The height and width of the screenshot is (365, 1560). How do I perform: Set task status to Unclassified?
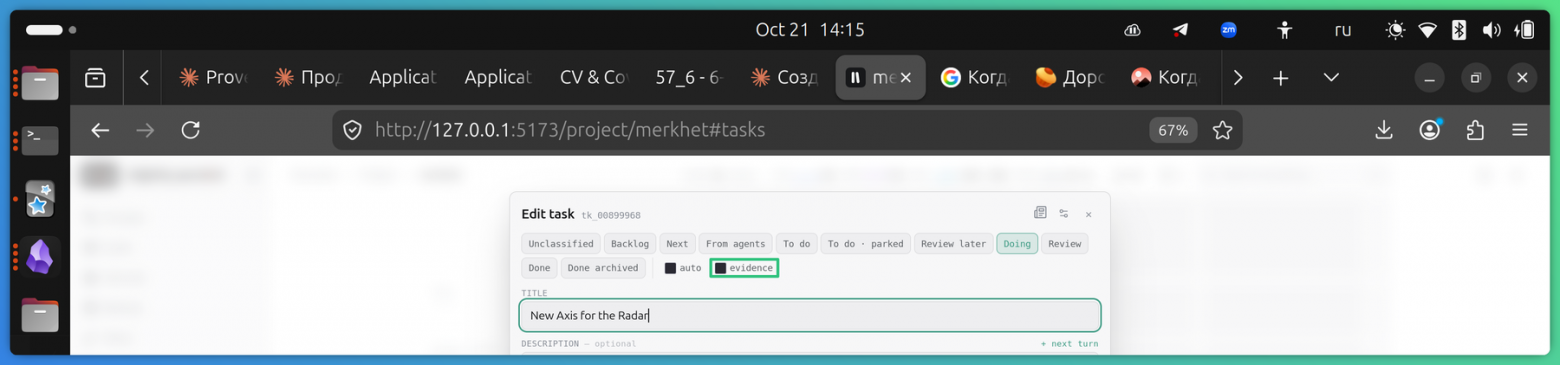[x=561, y=244]
